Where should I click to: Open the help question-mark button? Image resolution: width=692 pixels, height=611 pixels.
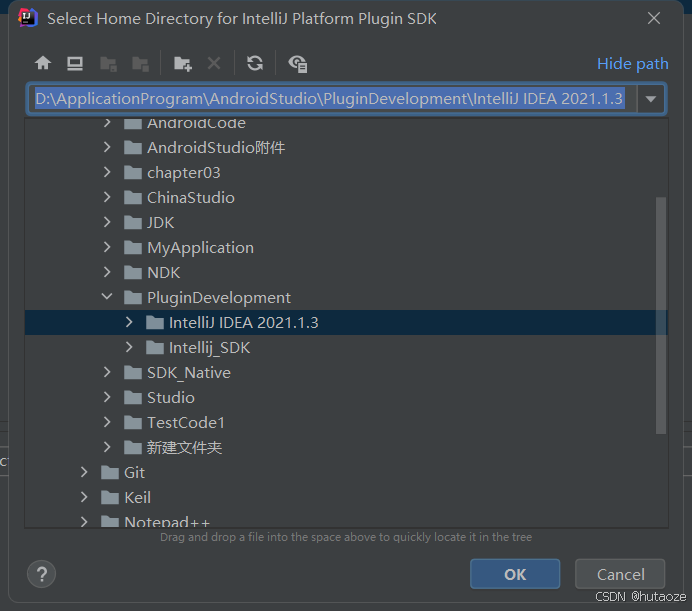(41, 574)
